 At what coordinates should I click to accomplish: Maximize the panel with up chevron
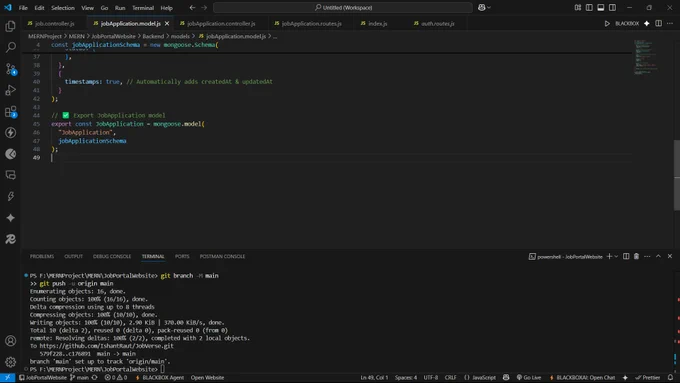pos(658,256)
